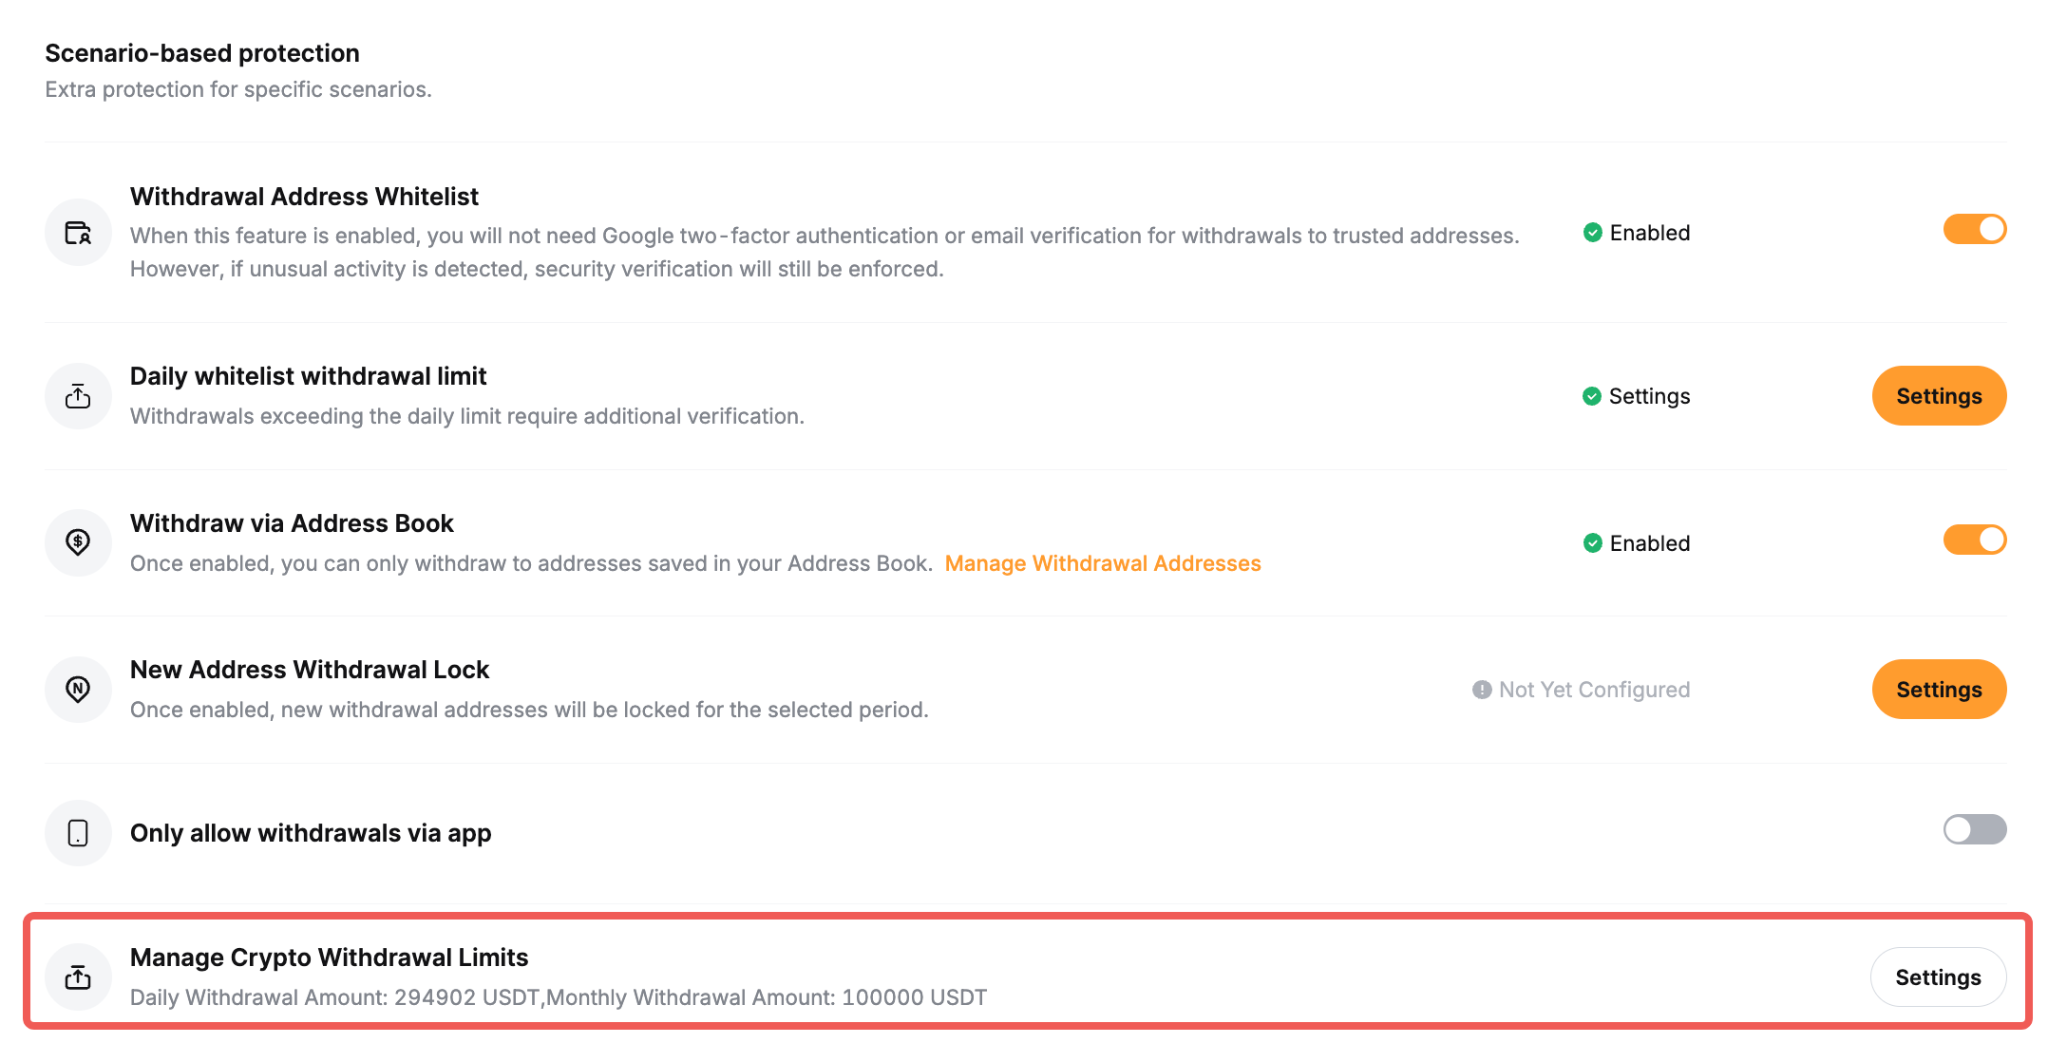Click the Manage Crypto Withdrawal Limits icon

(x=78, y=977)
